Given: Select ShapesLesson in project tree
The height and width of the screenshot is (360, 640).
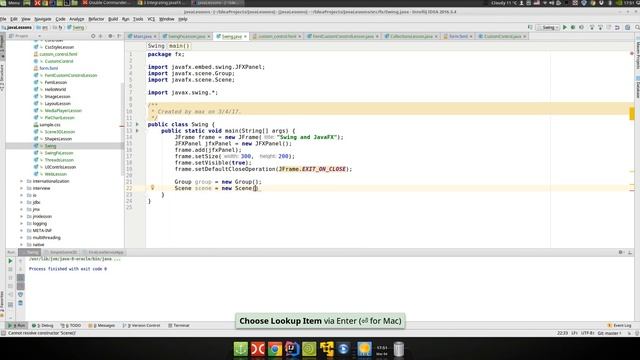Looking at the screenshot, I should (x=58, y=139).
